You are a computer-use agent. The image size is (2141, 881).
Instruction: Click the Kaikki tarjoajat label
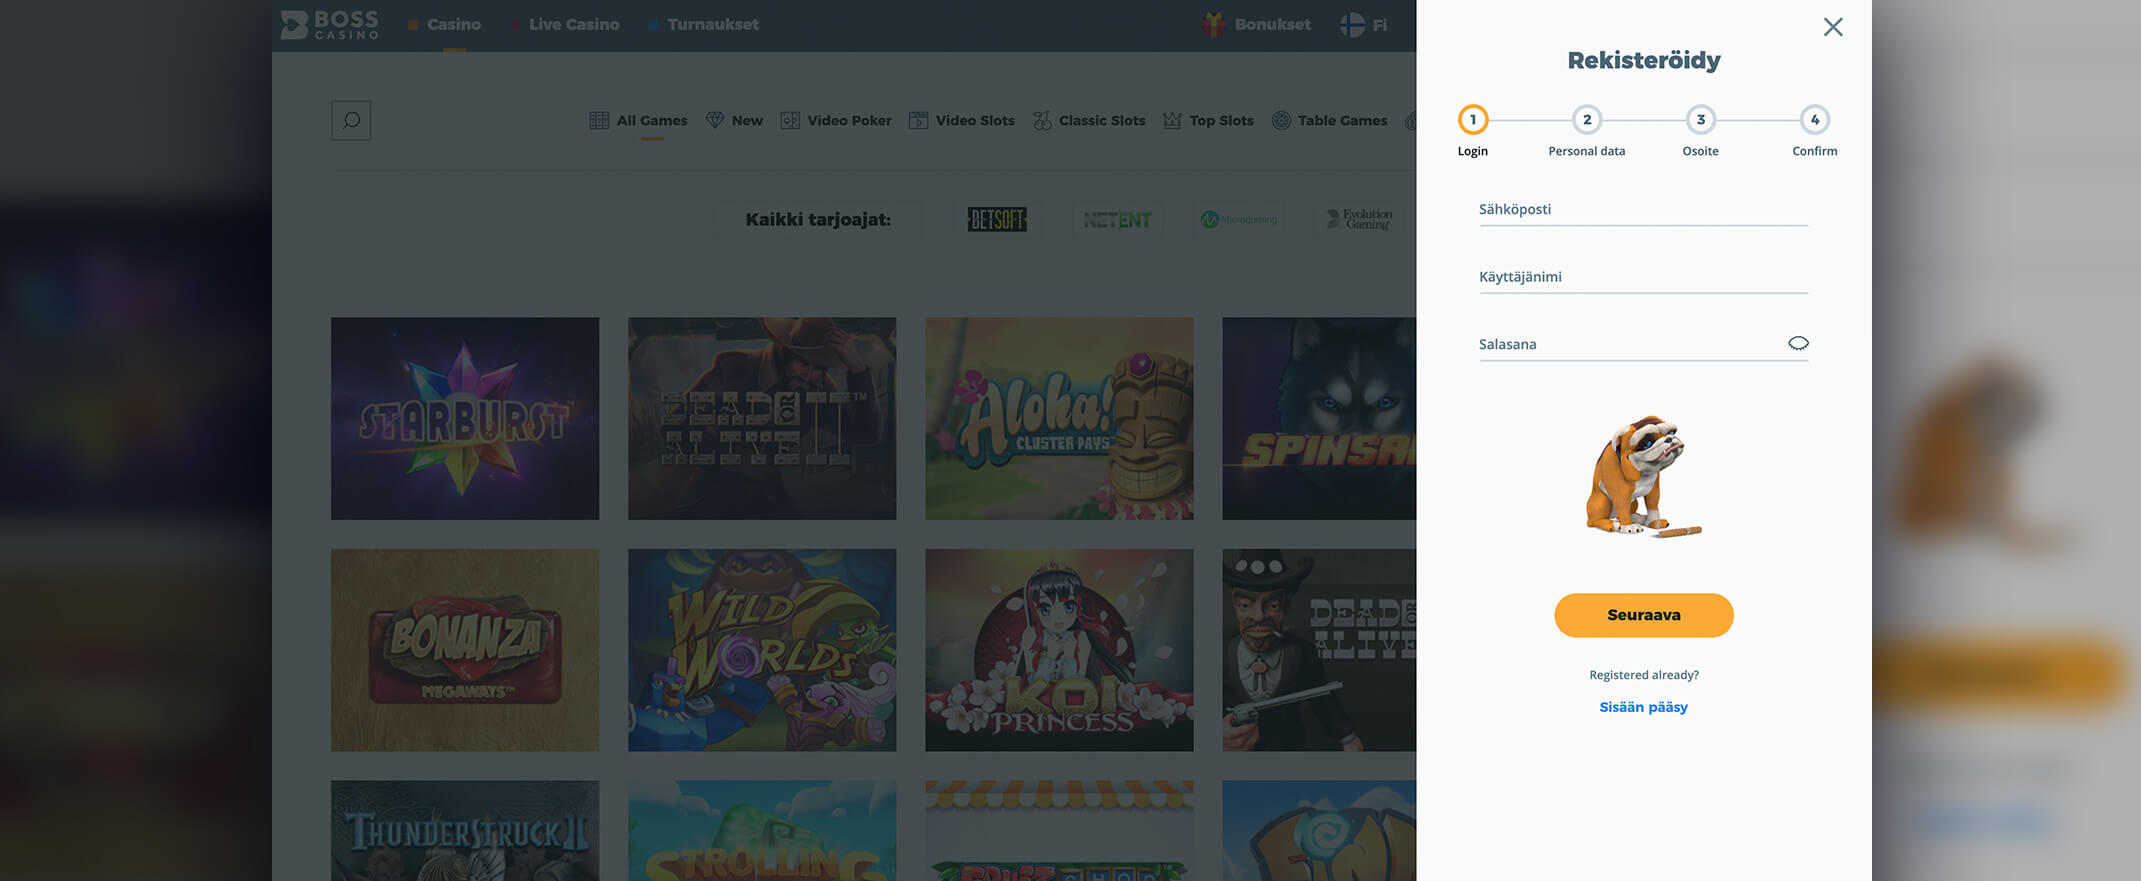818,220
